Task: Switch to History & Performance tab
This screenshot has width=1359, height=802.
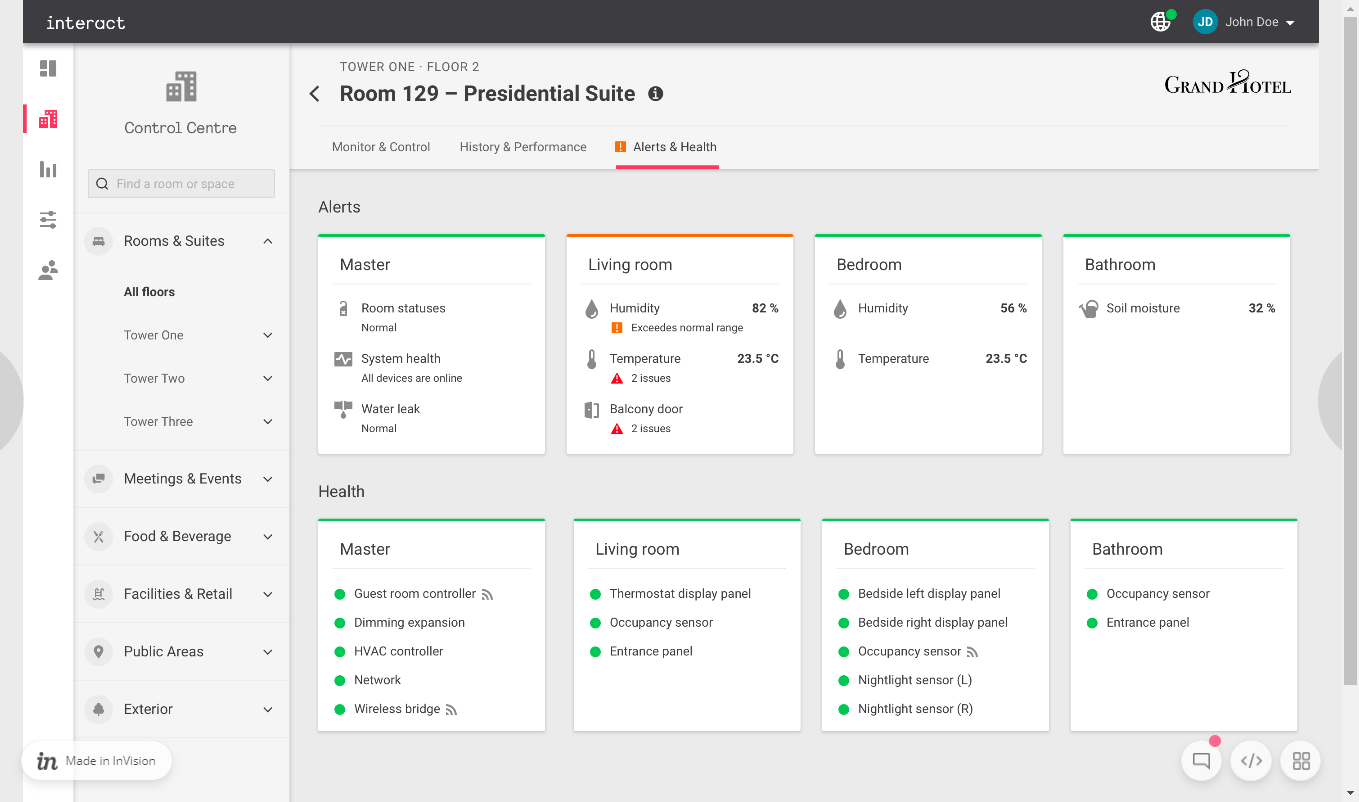Action: (523, 147)
